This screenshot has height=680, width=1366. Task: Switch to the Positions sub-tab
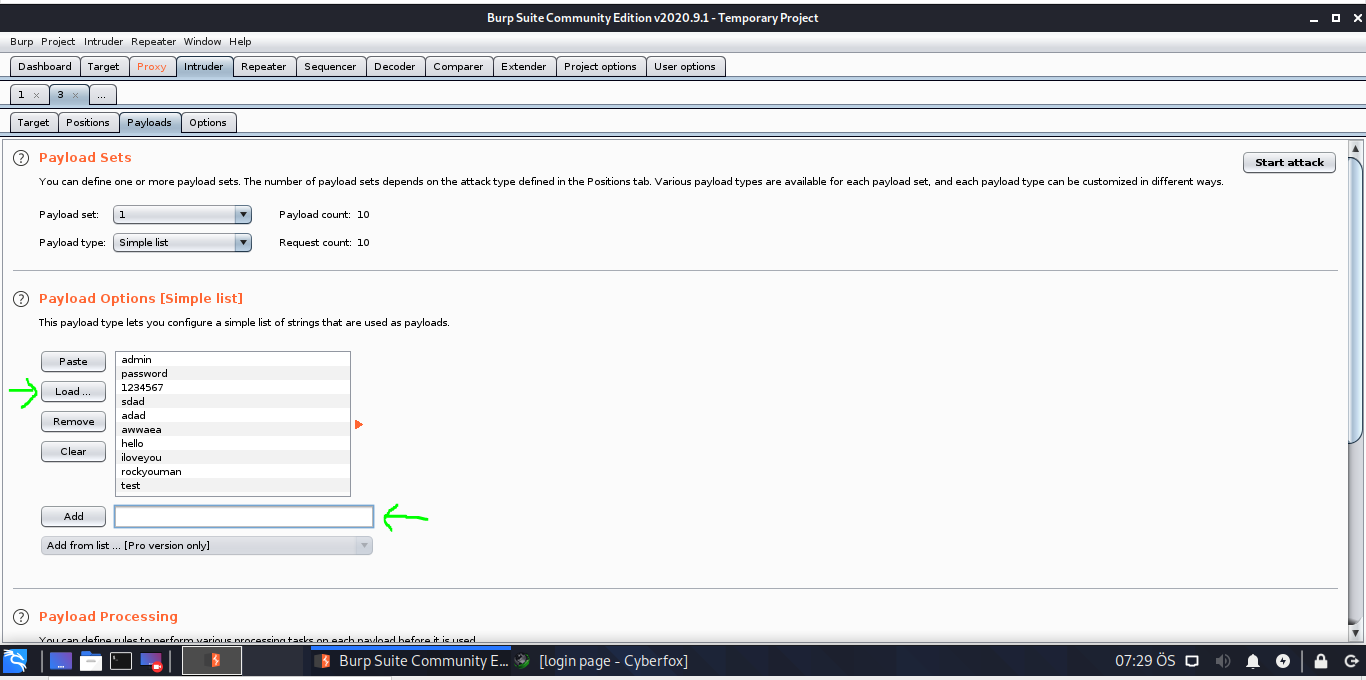click(x=88, y=123)
